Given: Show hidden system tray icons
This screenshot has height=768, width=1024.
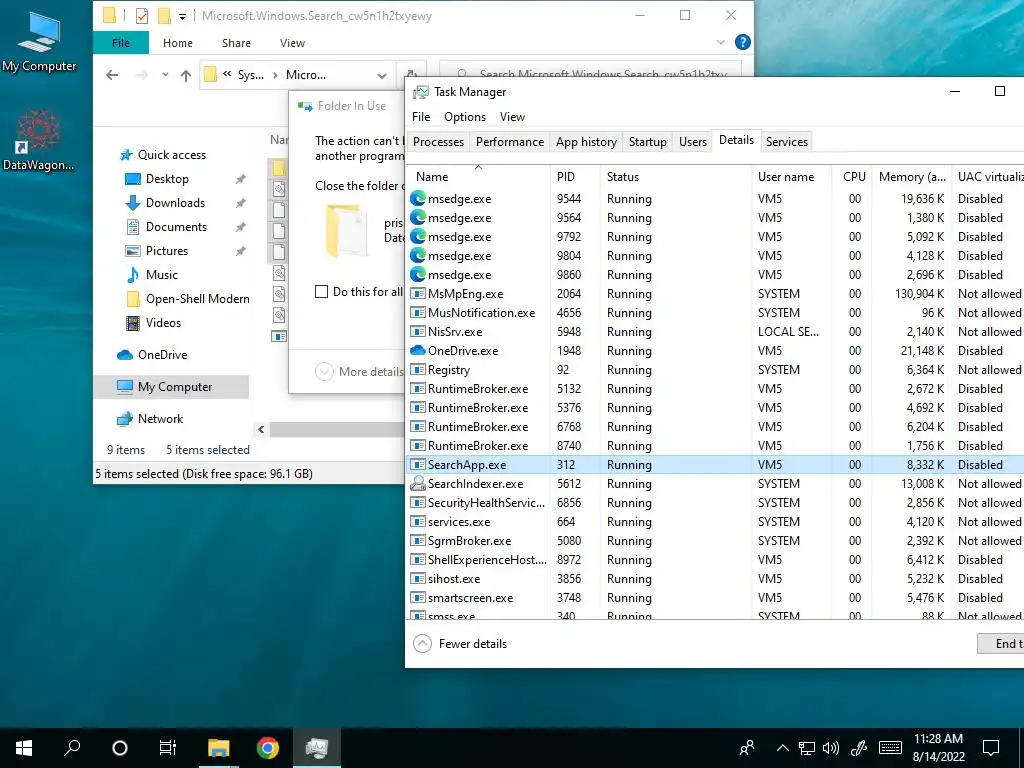Looking at the screenshot, I should pyautogui.click(x=782, y=748).
